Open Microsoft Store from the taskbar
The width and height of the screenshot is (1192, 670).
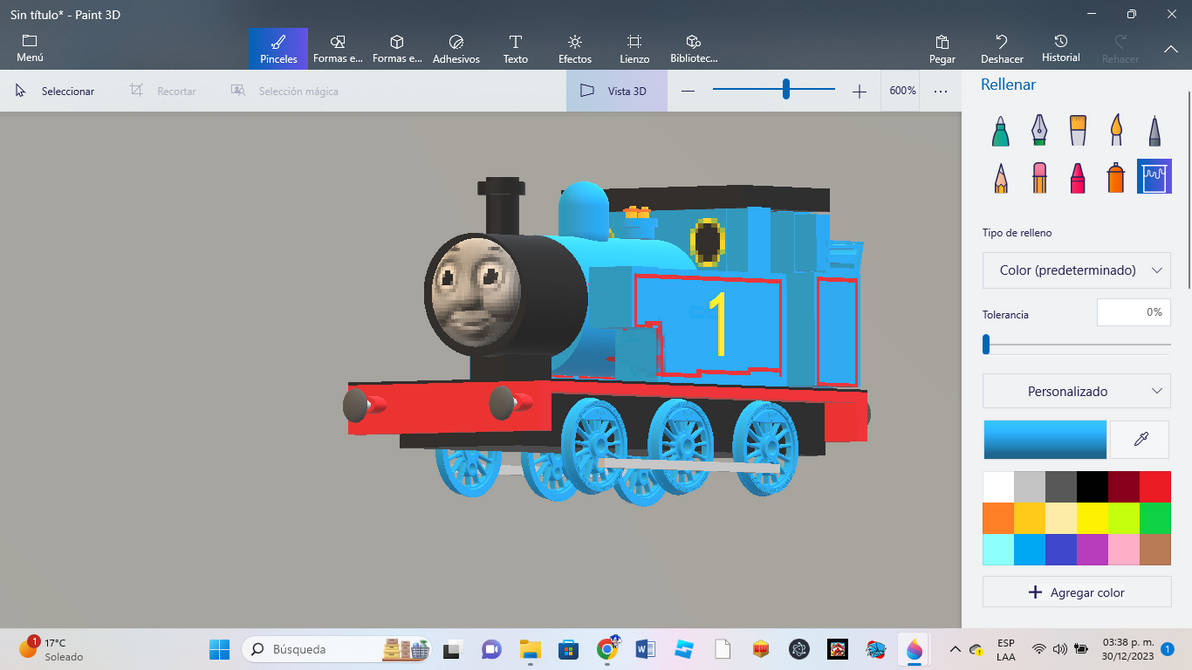pos(568,649)
